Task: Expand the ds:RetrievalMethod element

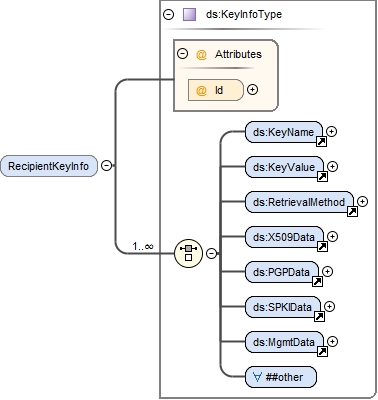Action: pos(362,201)
